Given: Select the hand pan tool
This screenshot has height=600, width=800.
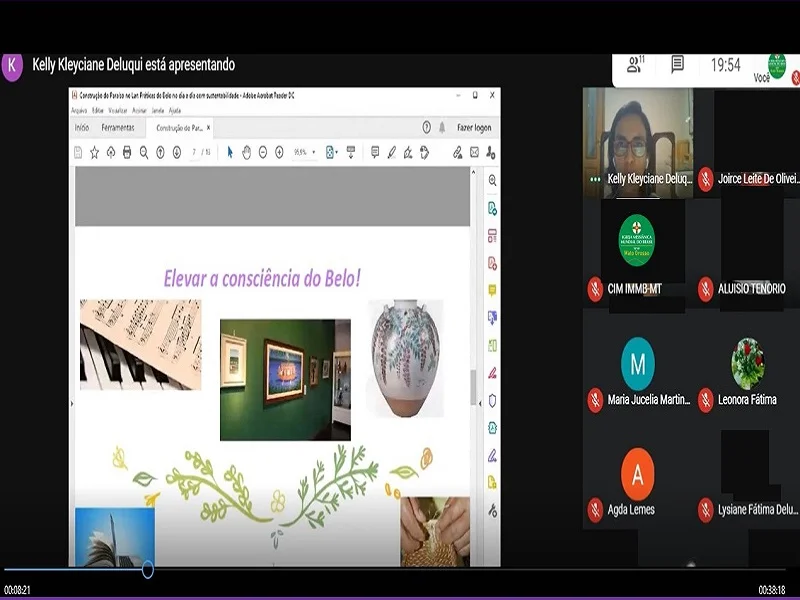Looking at the screenshot, I should 246,153.
